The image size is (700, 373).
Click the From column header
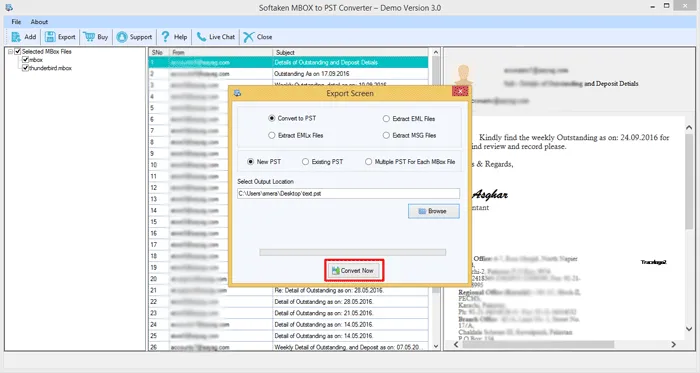click(221, 52)
